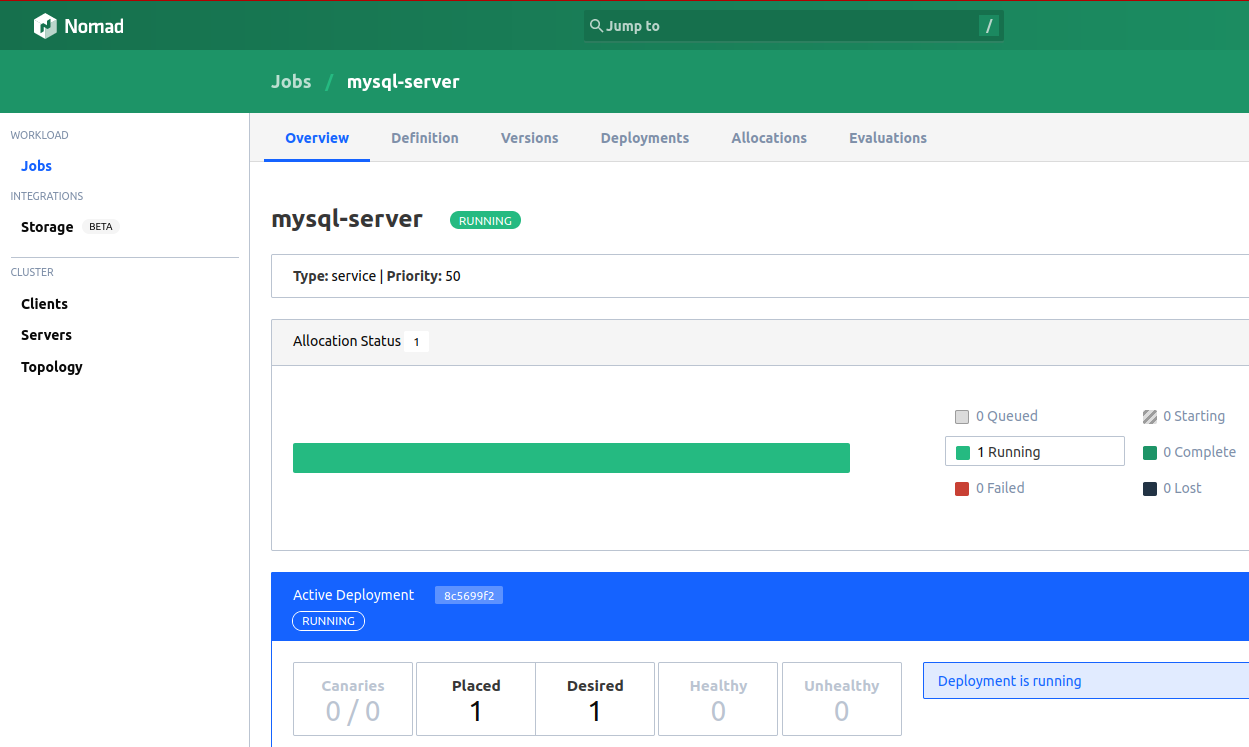This screenshot has width=1249, height=747.
Task: Click the Placed count box
Action: (476, 699)
